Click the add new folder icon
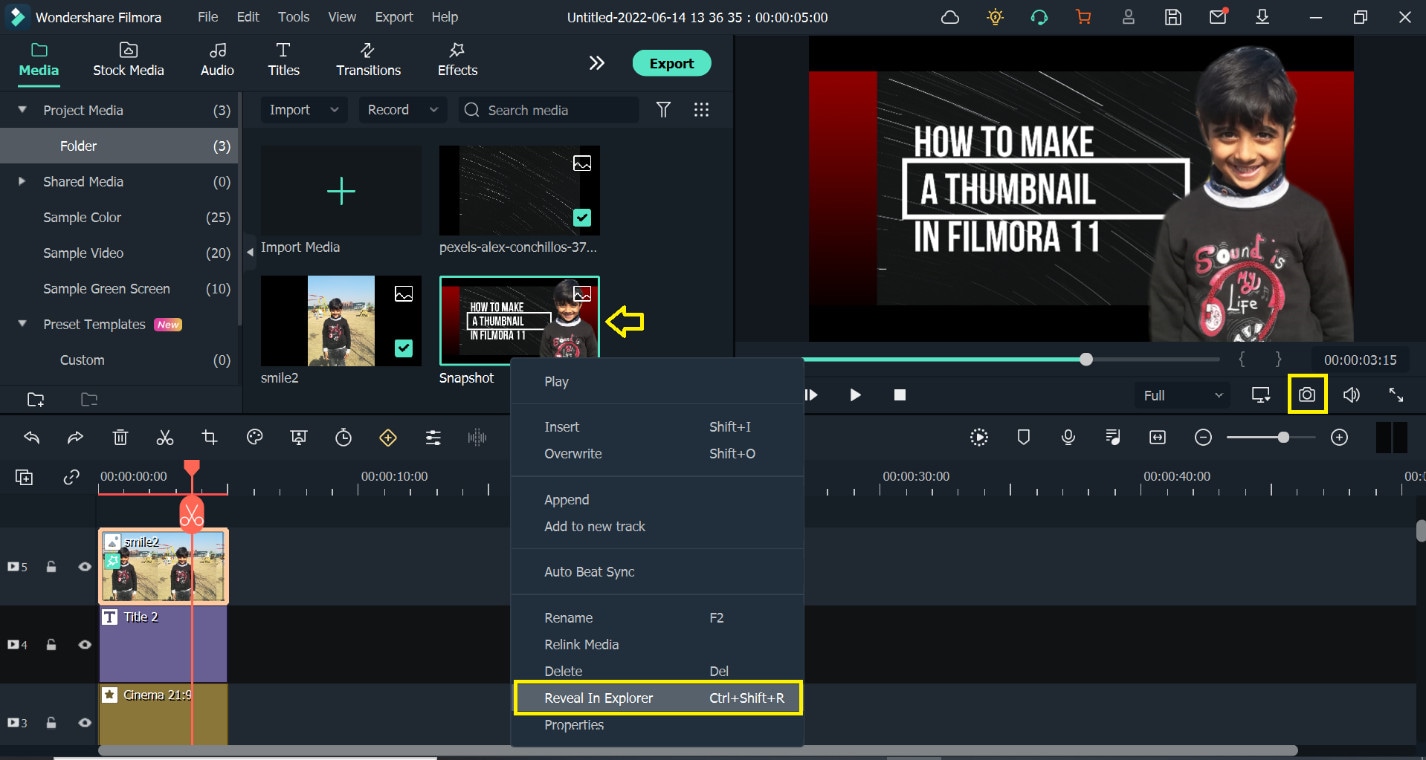The width and height of the screenshot is (1426, 760). pos(36,400)
